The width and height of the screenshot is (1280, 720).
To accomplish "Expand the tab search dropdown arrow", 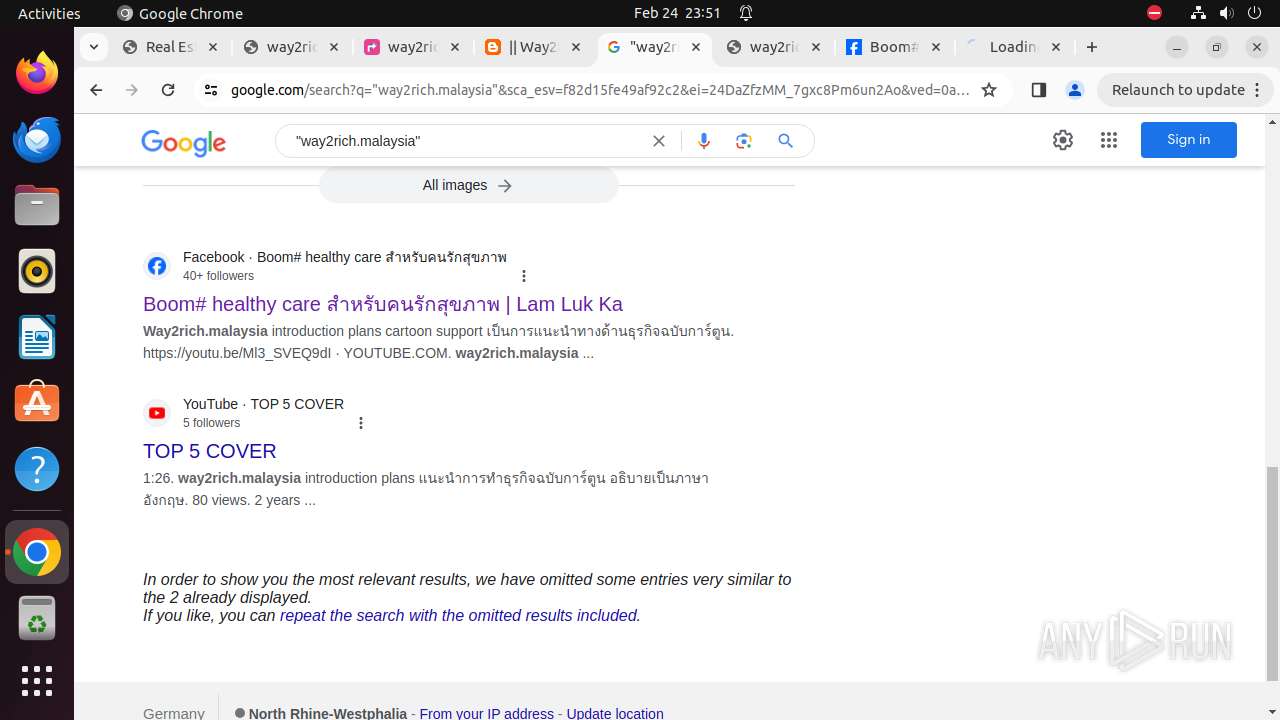I will point(93,47).
